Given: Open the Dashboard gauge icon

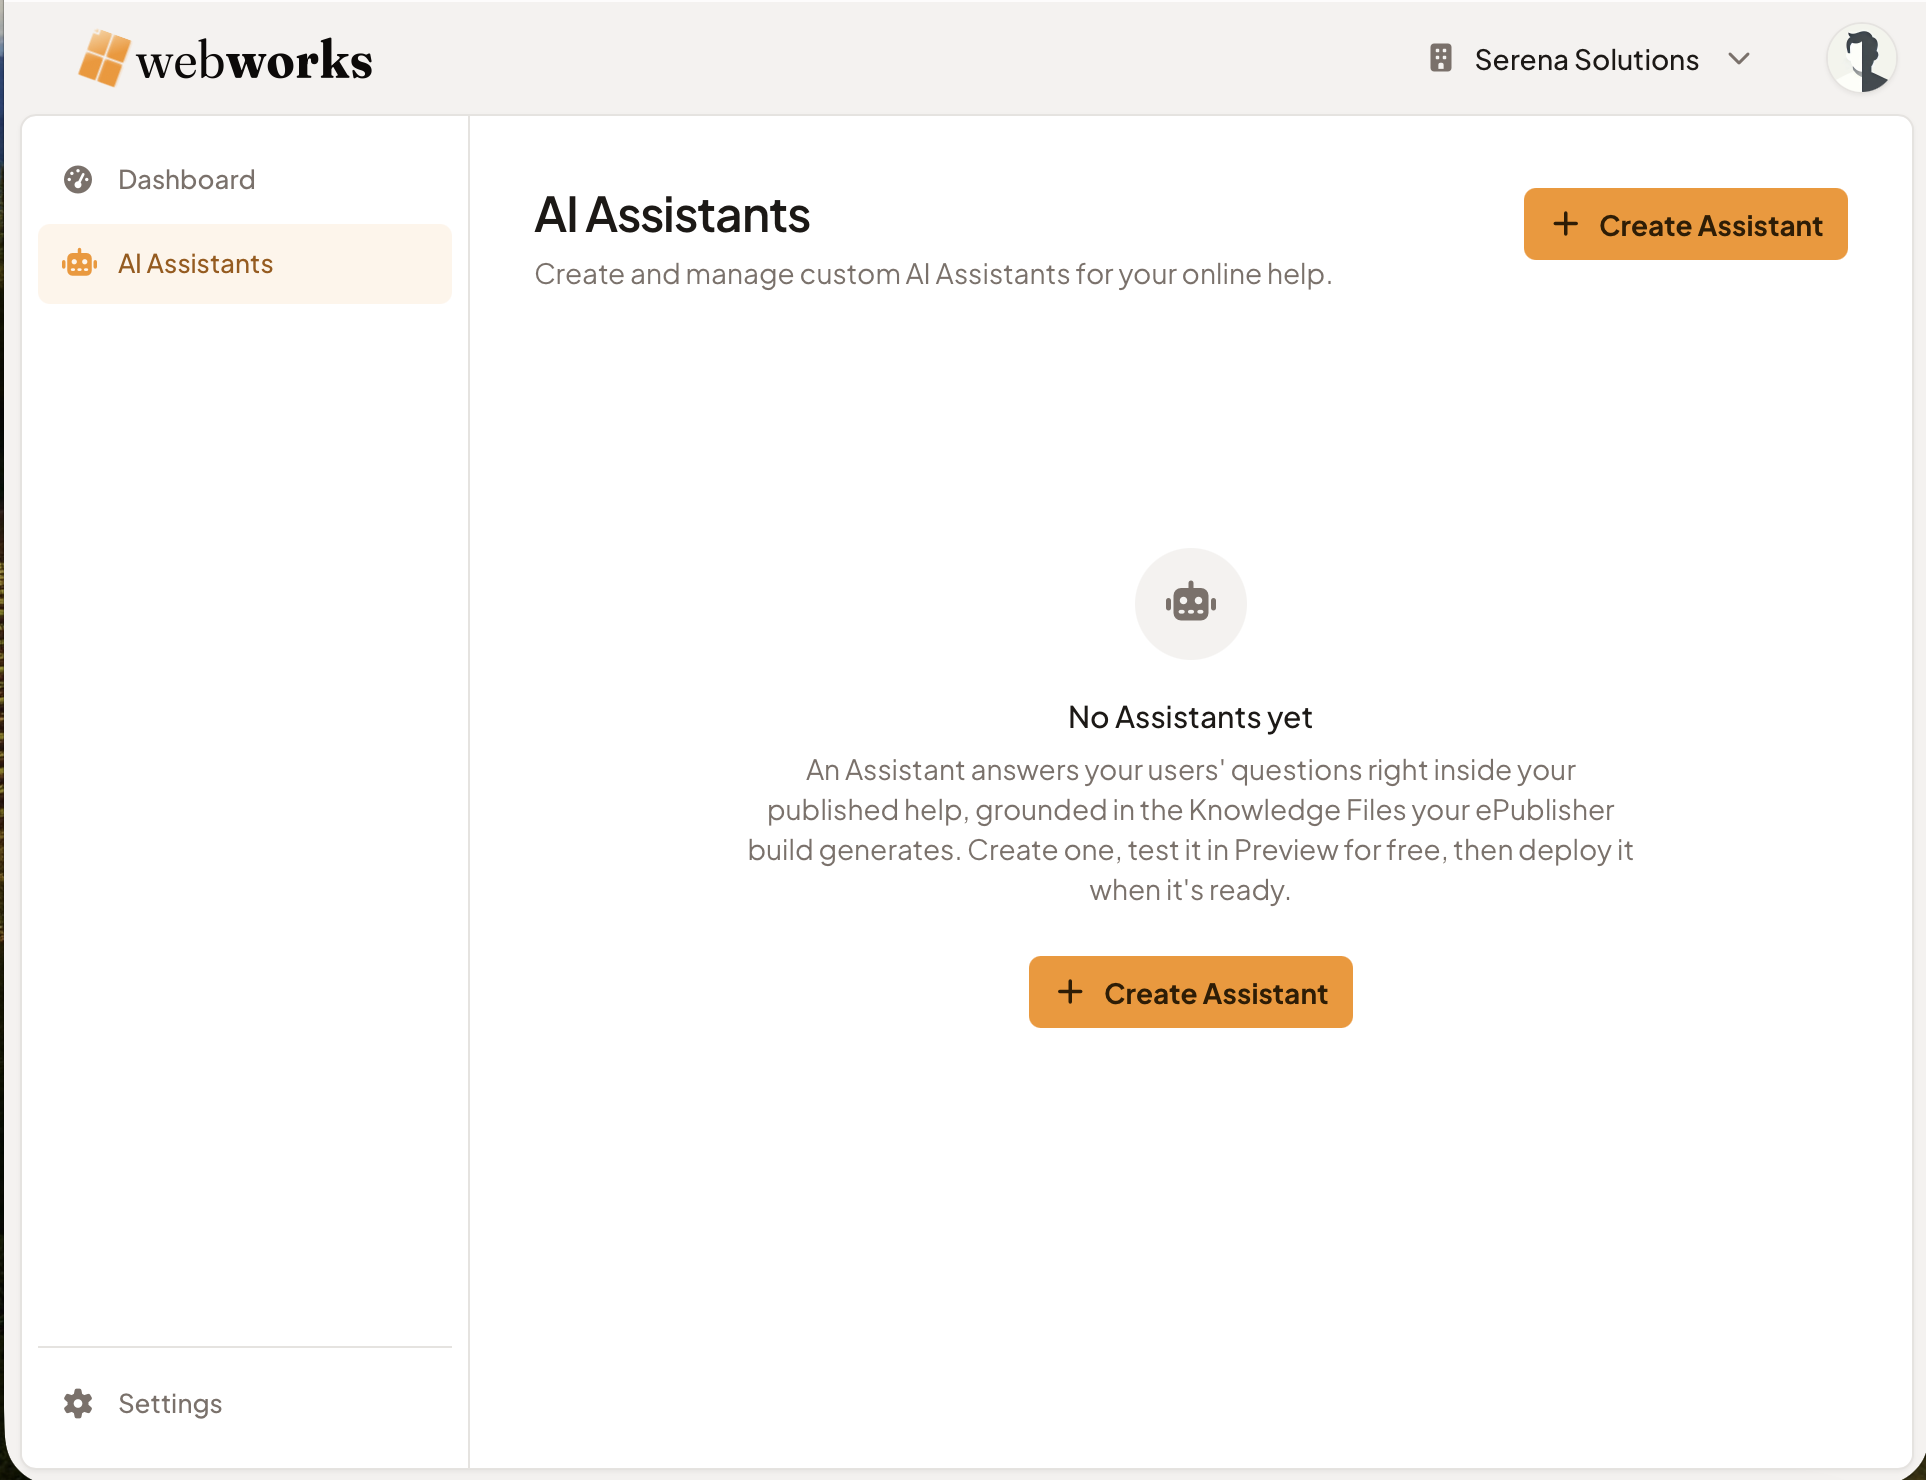Looking at the screenshot, I should tap(78, 180).
